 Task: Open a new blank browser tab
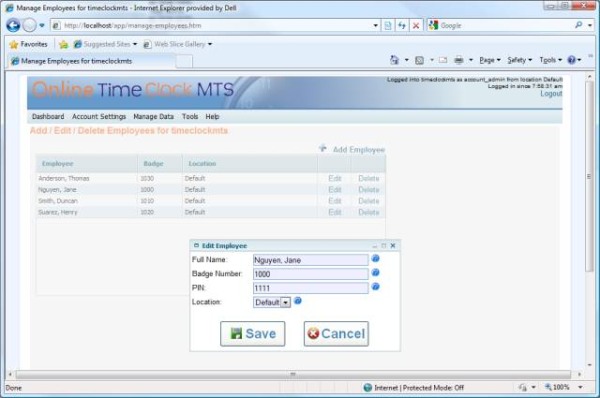click(x=184, y=61)
